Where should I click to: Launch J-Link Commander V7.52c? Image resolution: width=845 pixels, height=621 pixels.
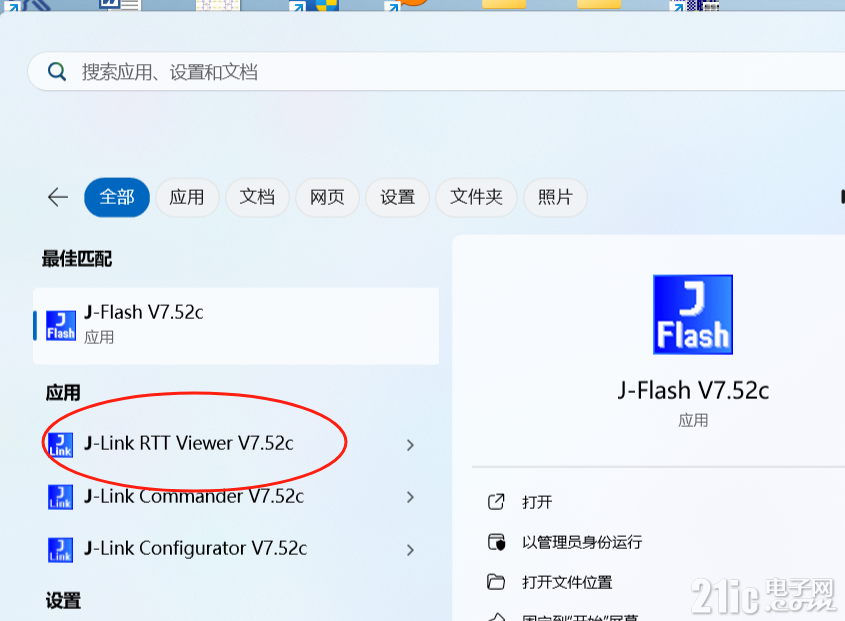(x=194, y=496)
